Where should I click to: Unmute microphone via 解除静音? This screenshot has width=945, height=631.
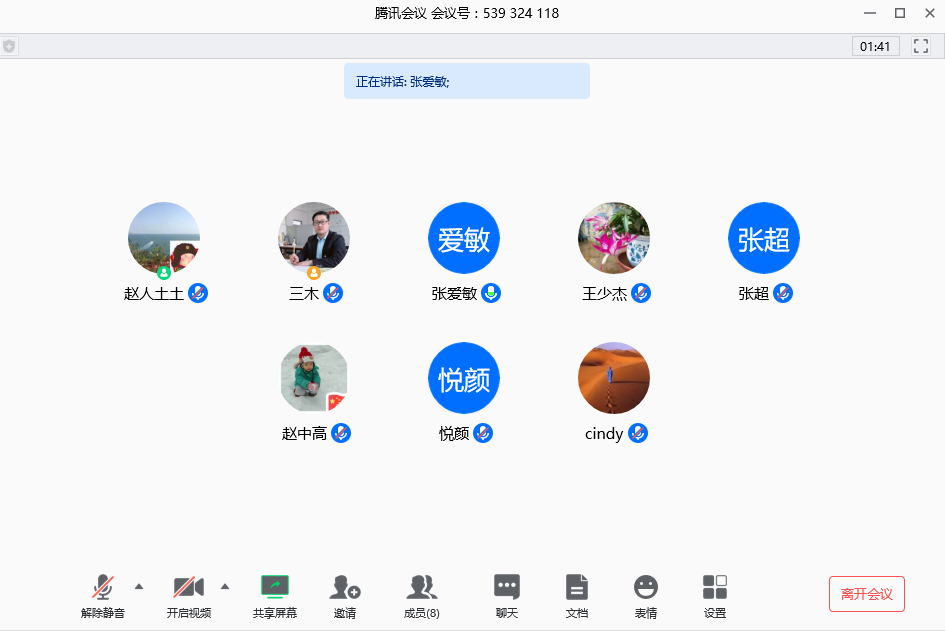tap(103, 588)
